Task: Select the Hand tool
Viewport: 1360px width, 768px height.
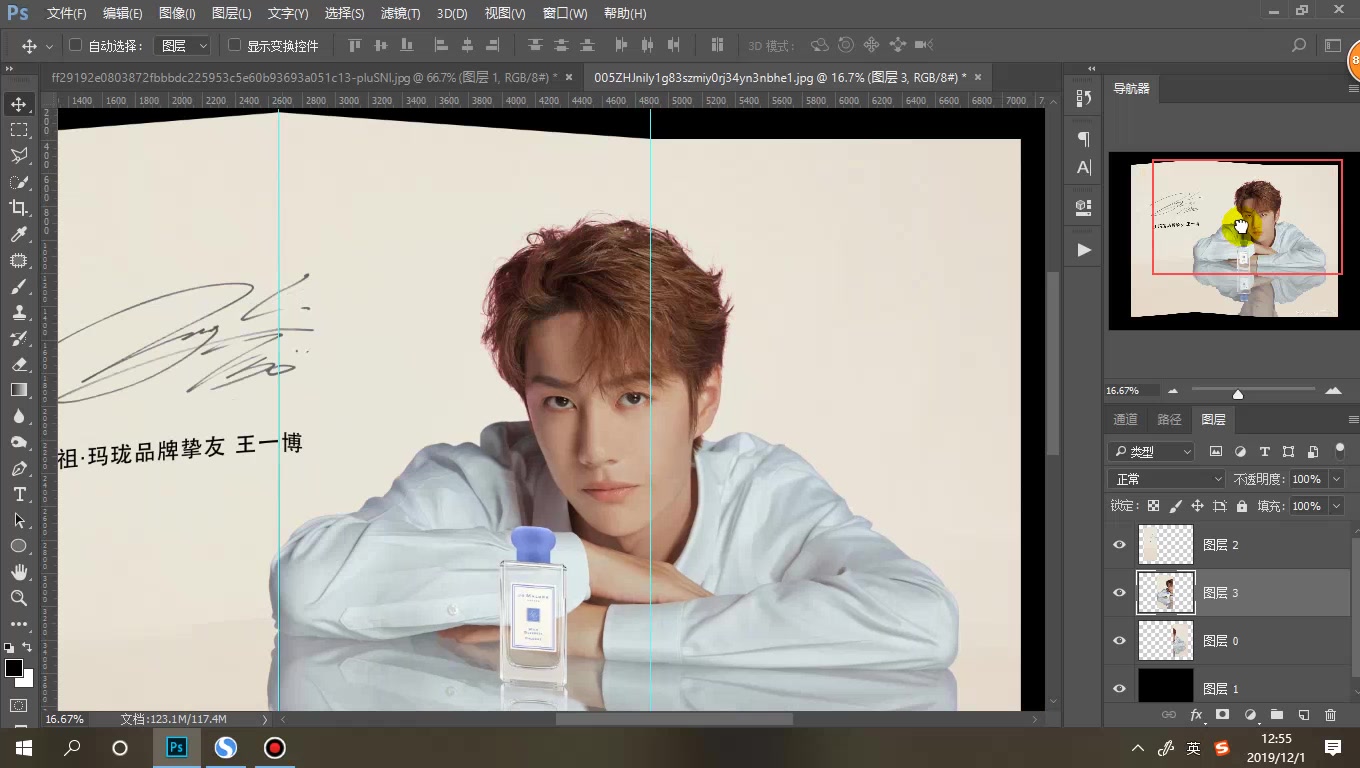Action: (18, 572)
